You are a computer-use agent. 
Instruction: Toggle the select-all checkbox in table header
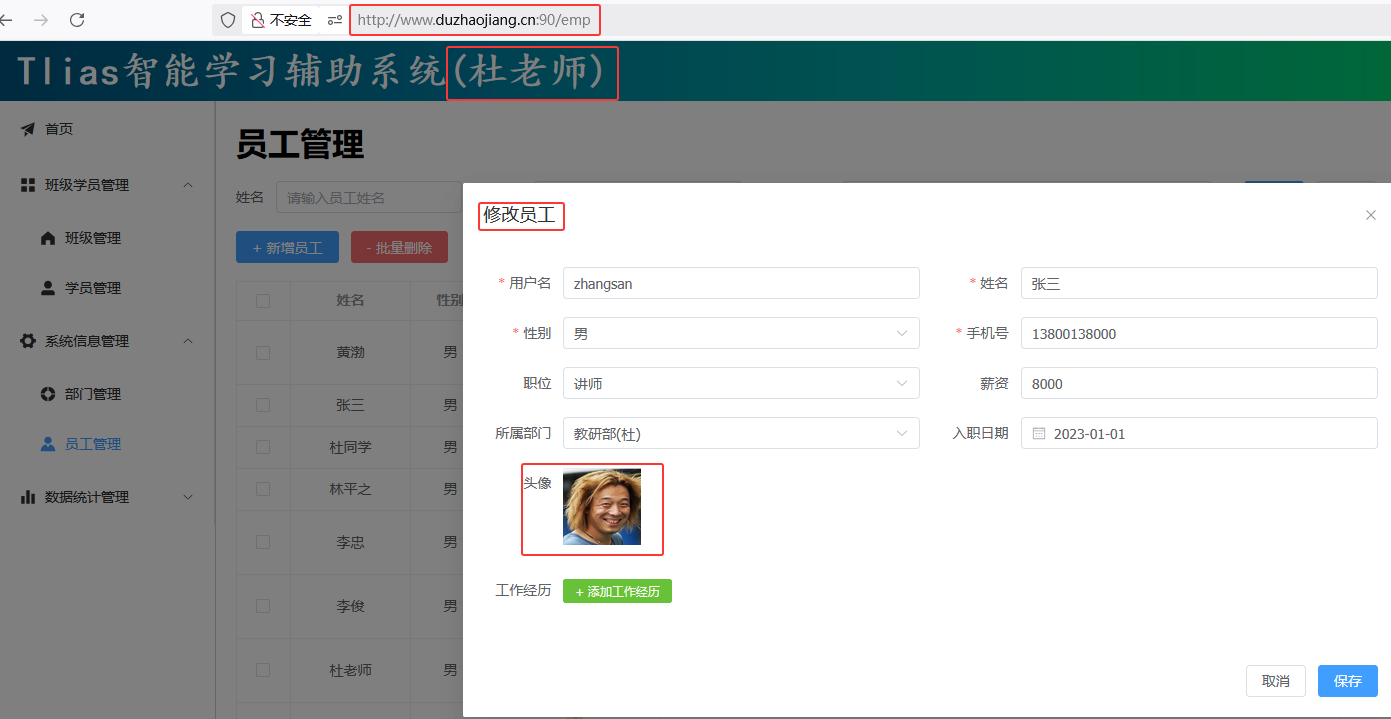tap(263, 301)
